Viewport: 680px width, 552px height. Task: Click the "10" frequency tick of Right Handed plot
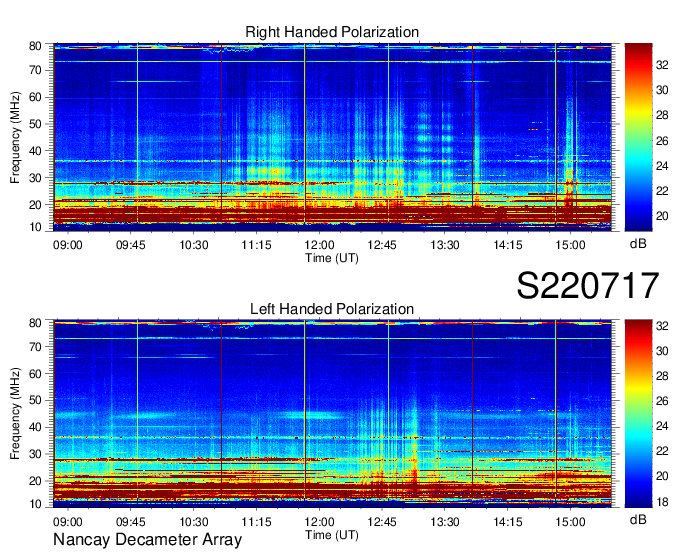[x=35, y=227]
